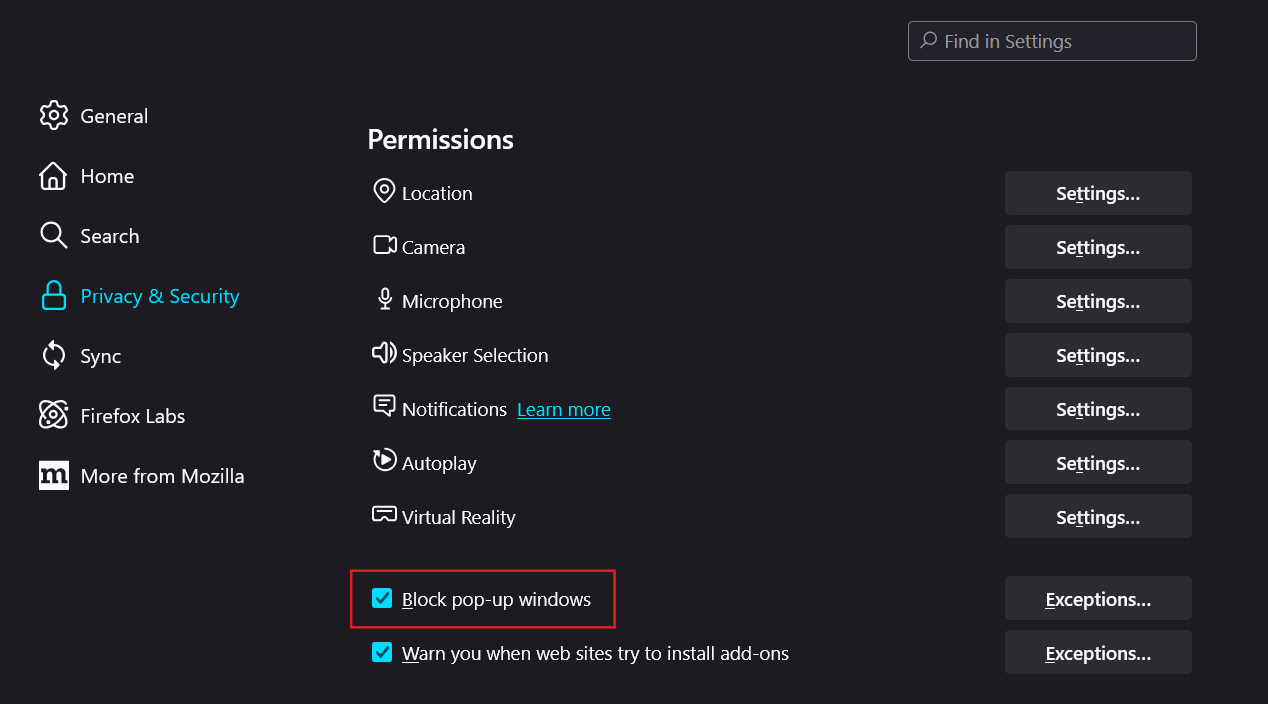Click the Autoplay icon
The image size is (1268, 704).
click(384, 462)
